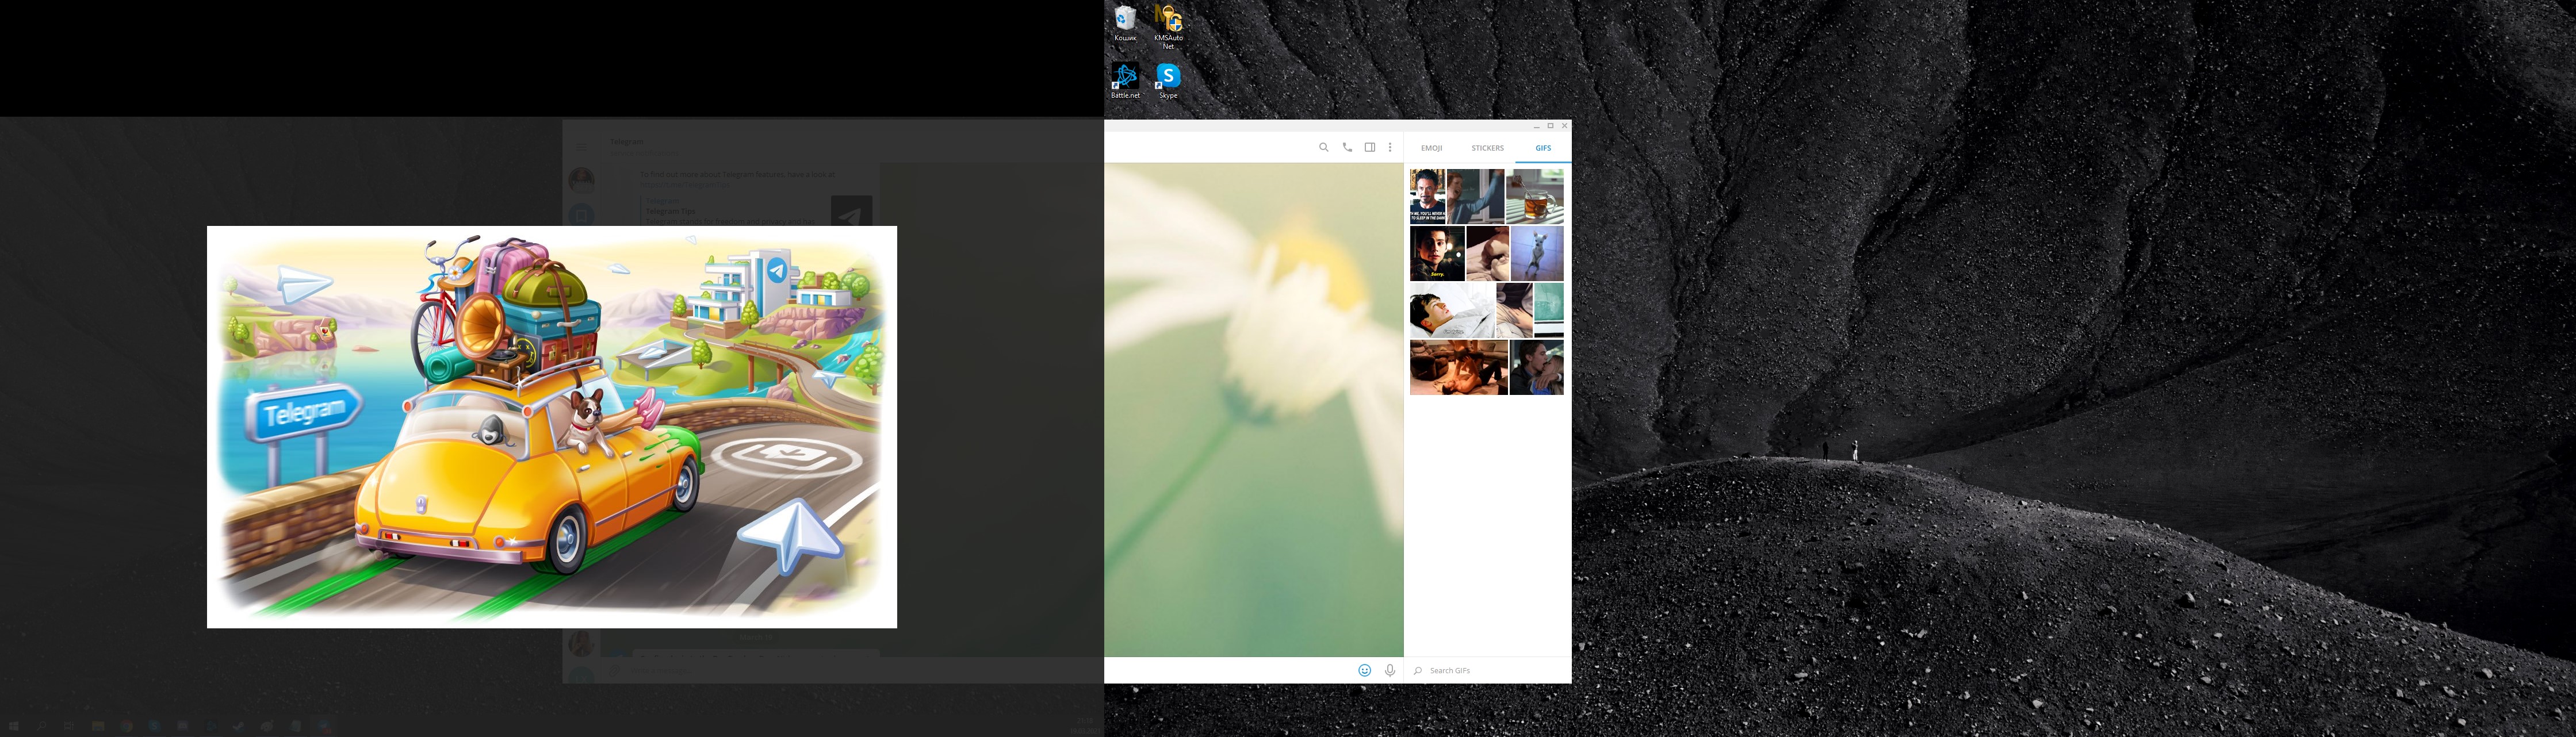Start a call with the phone icon
Screen dimensions: 2576x737
(1347, 147)
